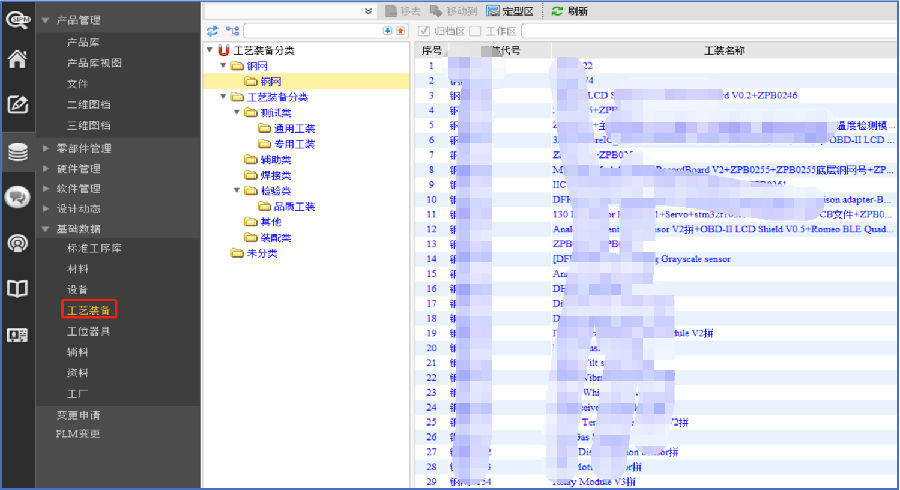This screenshot has height=490, width=900.
Task: Open the top dropdown combo box arrow
Action: [369, 11]
